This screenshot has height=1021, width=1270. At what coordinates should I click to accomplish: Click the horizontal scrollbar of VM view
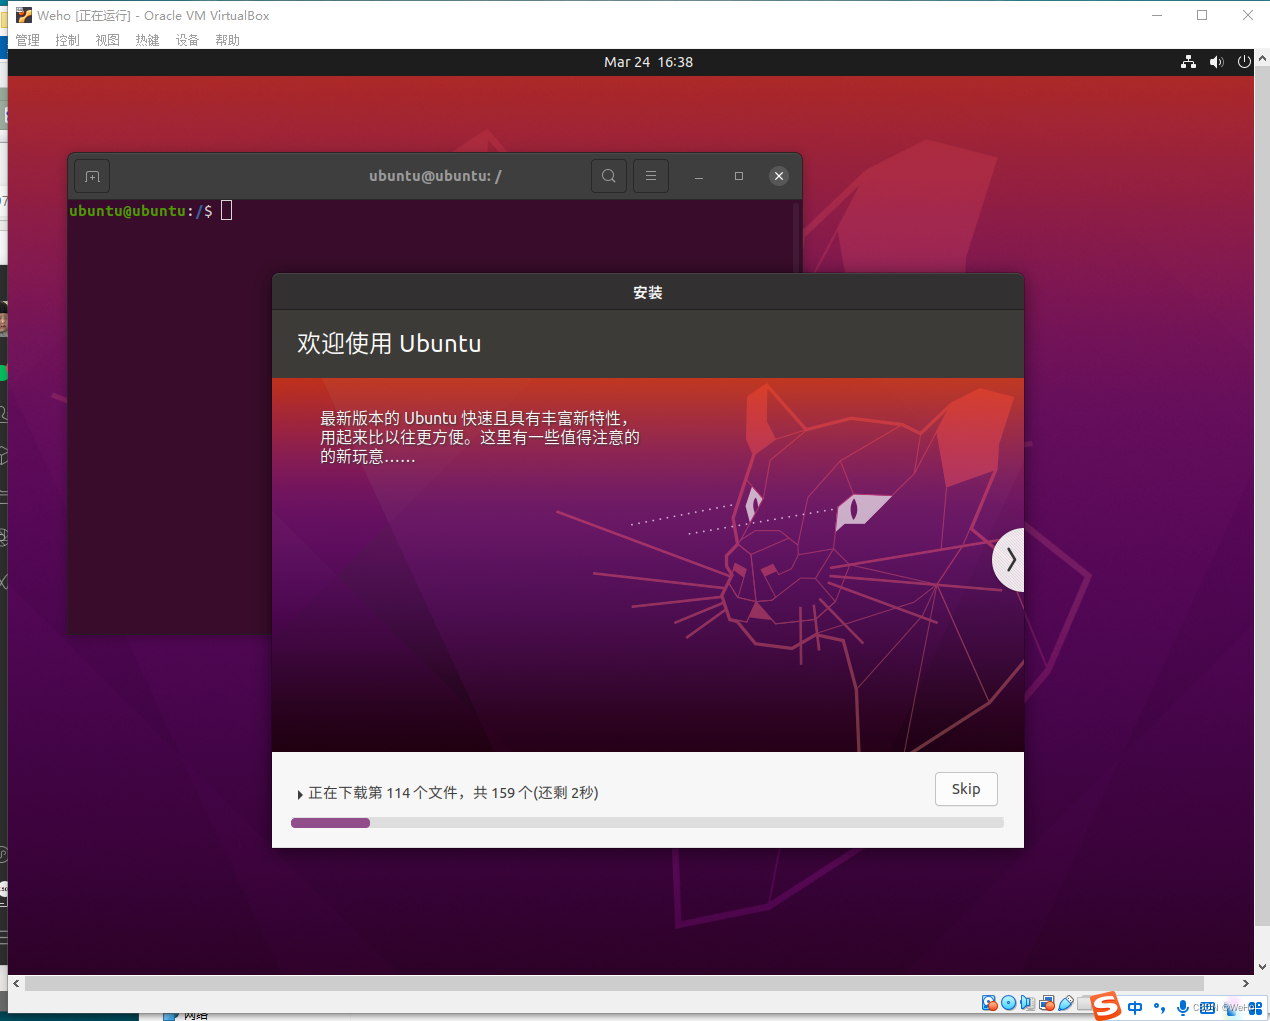pos(614,984)
